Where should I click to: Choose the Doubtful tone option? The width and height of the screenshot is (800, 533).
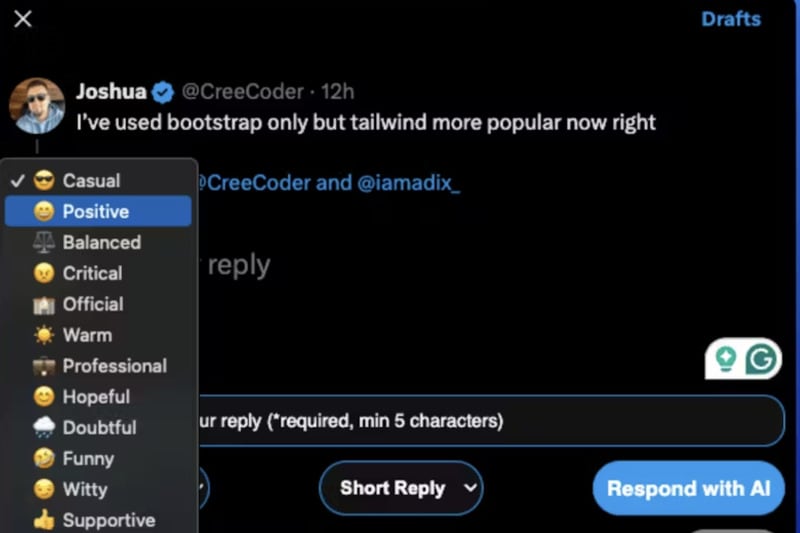(99, 428)
